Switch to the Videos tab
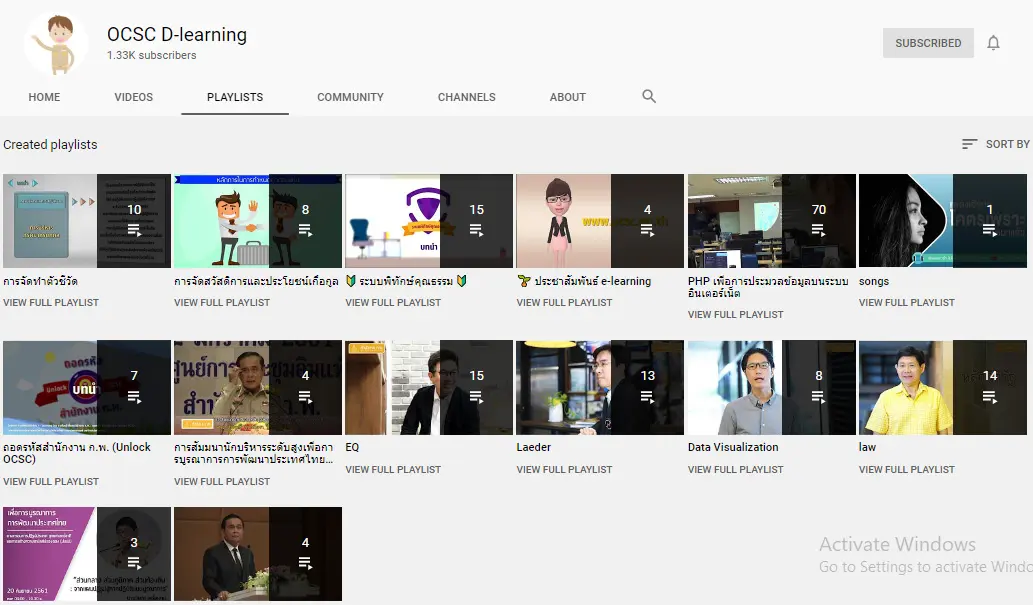 (134, 97)
